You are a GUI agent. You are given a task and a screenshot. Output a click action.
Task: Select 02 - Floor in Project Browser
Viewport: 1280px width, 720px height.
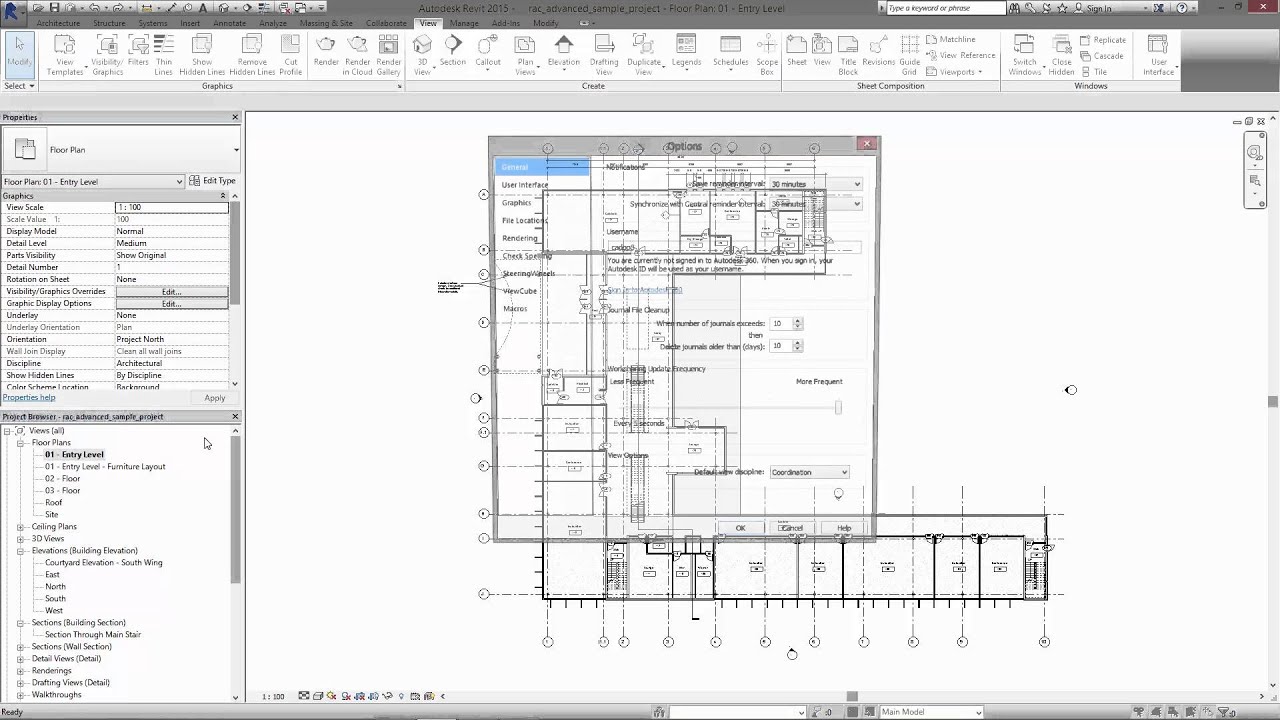point(62,479)
